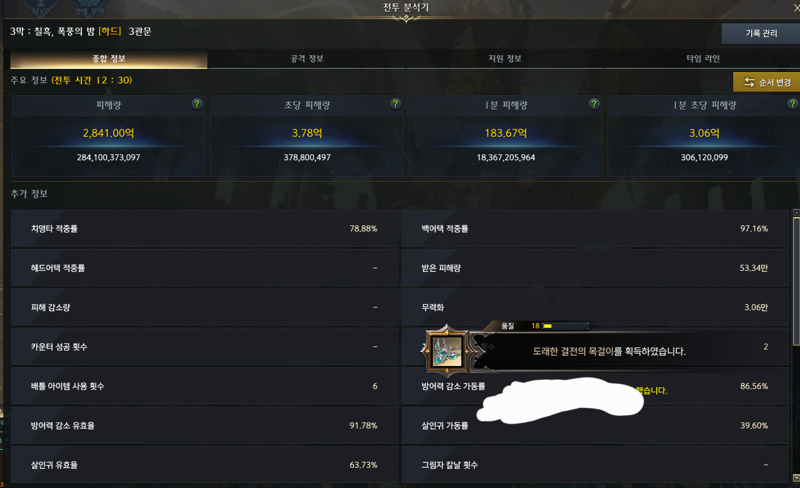Select the 백어택 적중률 row

tap(595, 229)
